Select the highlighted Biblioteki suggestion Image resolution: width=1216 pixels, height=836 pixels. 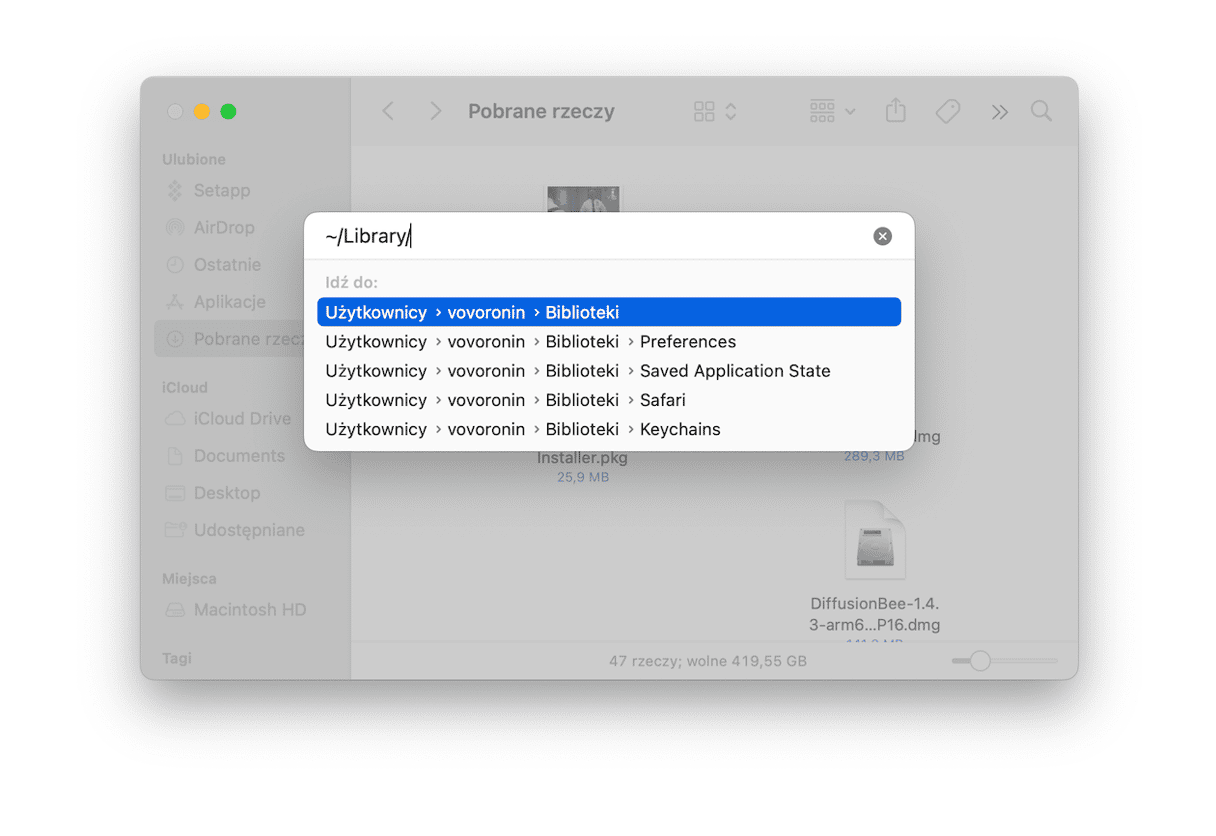coord(609,312)
